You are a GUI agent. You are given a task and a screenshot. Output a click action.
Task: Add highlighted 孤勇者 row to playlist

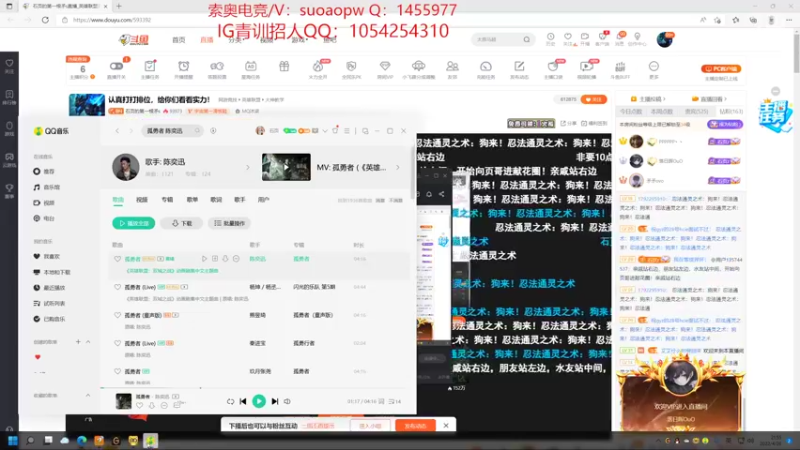click(x=215, y=259)
